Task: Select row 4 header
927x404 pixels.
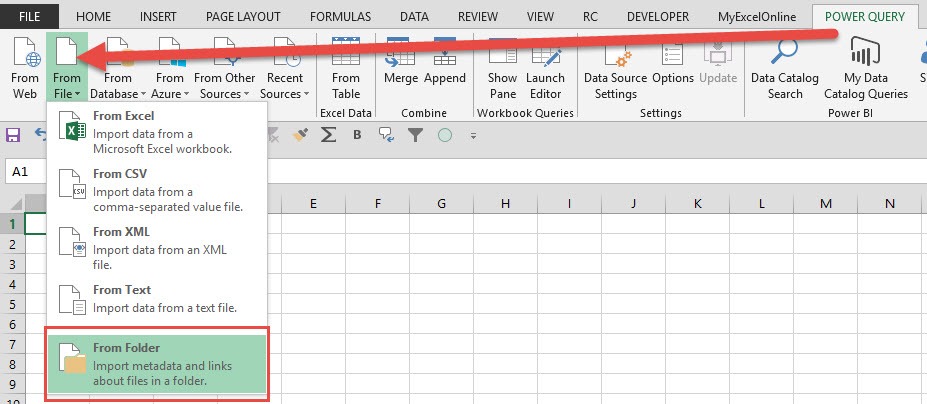Action: pyautogui.click(x=12, y=283)
